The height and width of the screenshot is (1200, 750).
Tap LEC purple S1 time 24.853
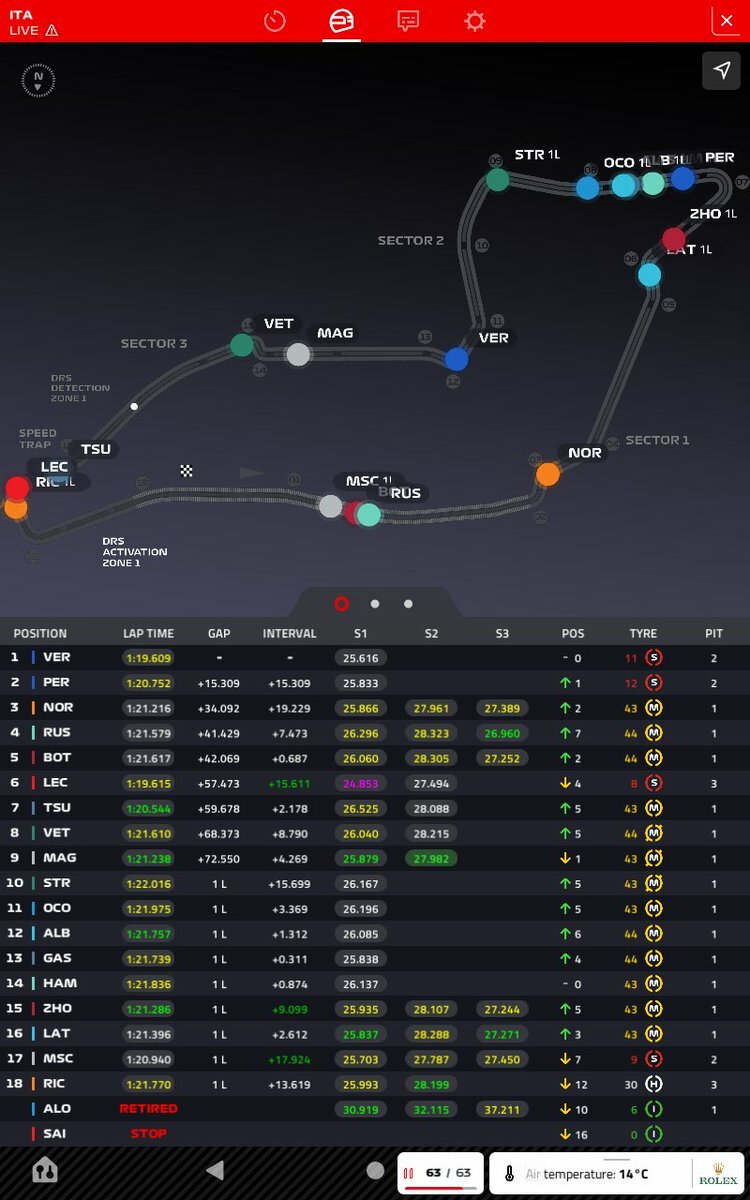click(360, 782)
